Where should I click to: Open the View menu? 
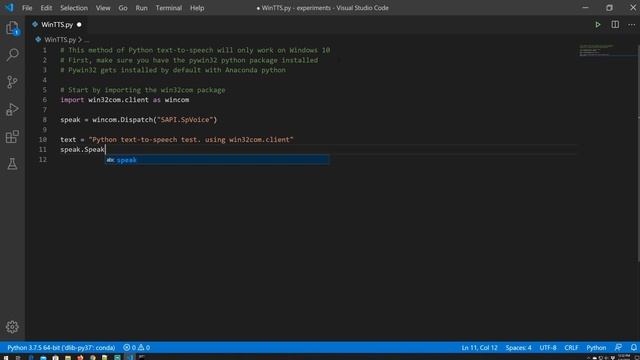click(x=103, y=8)
